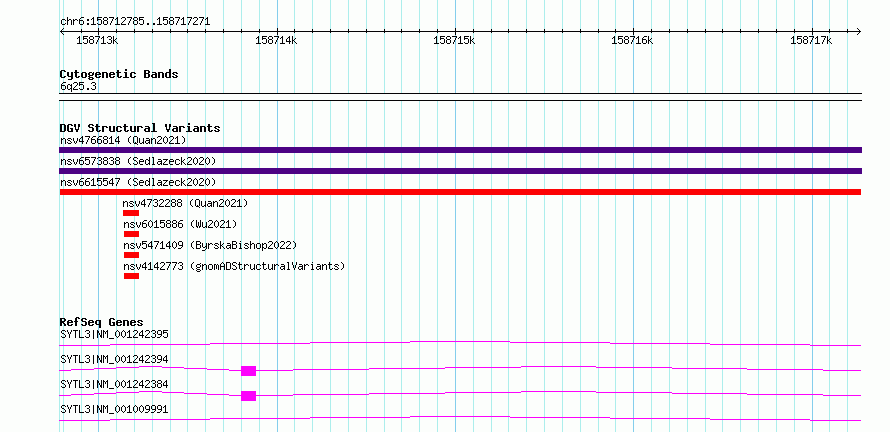Image resolution: width=890 pixels, height=432 pixels.
Task: Click the 158713k ruler label
Action: click(97, 40)
